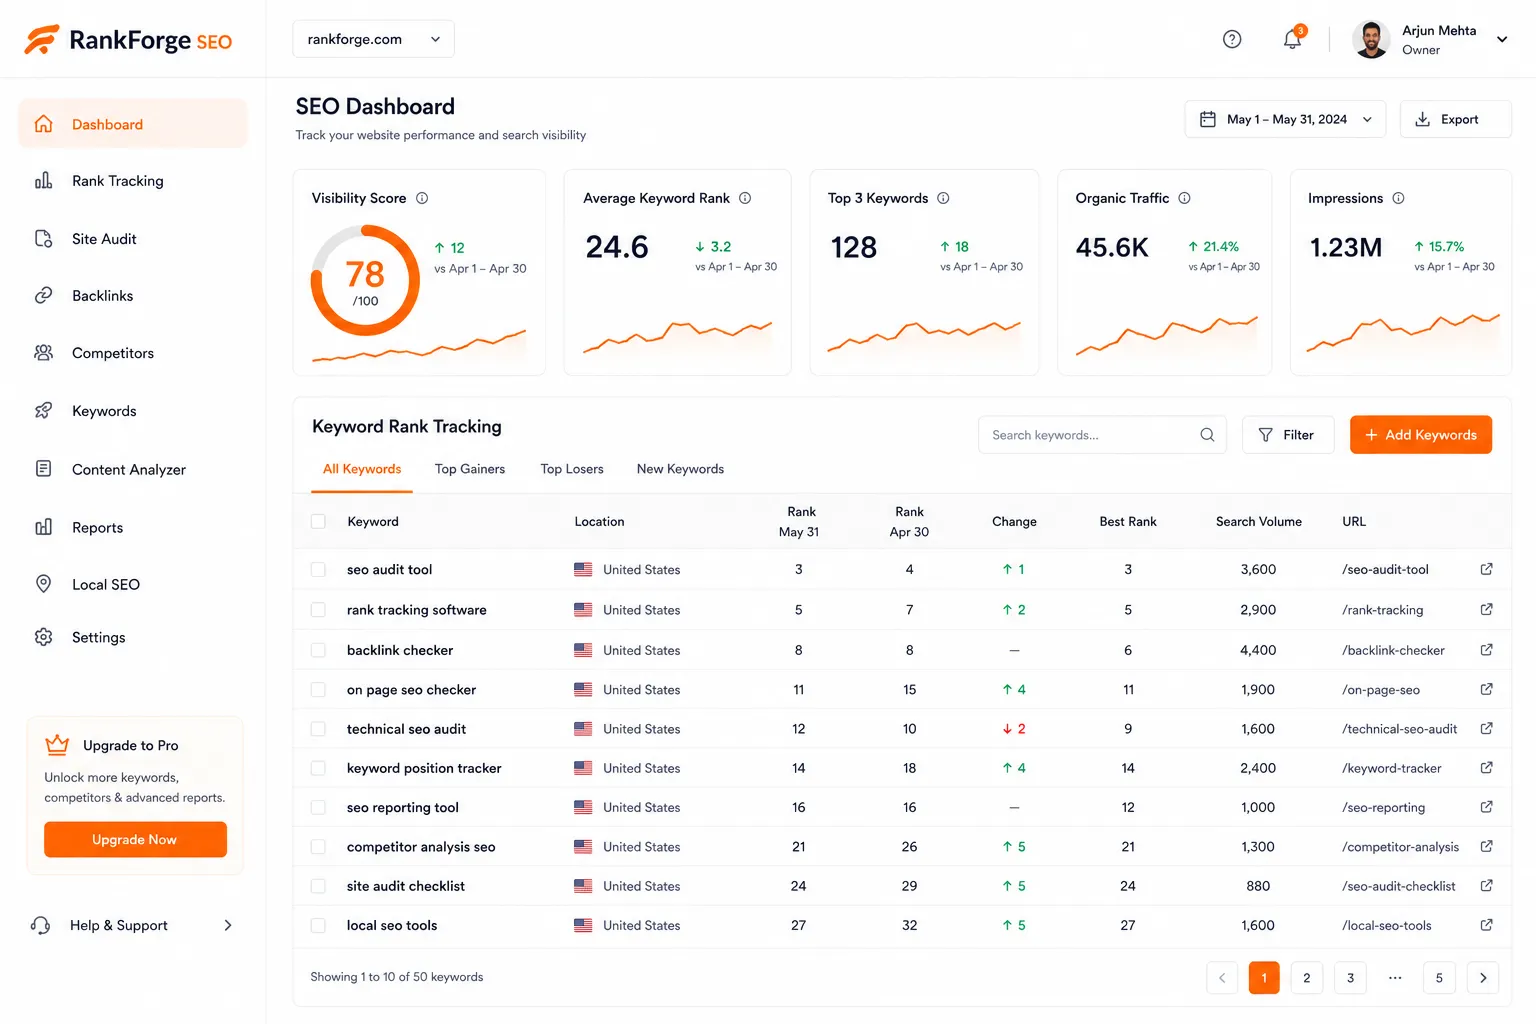
Task: Open Rank Tracking in the sidebar
Action: 133,181
